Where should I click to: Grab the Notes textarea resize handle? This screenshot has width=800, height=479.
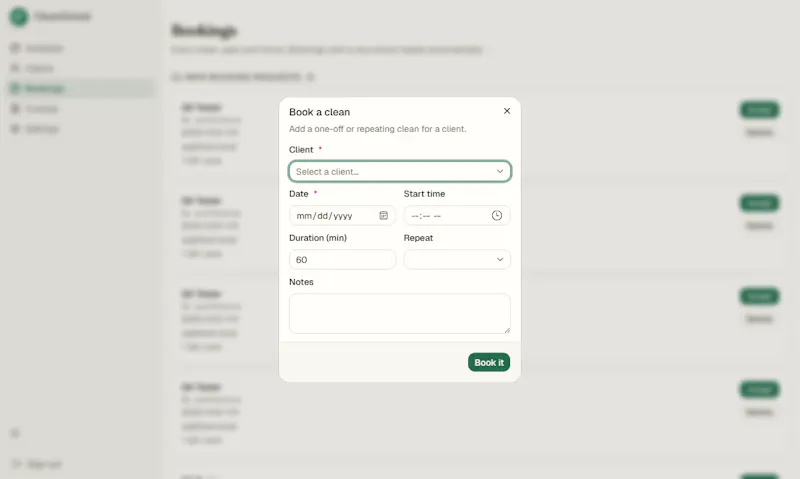[507, 330]
